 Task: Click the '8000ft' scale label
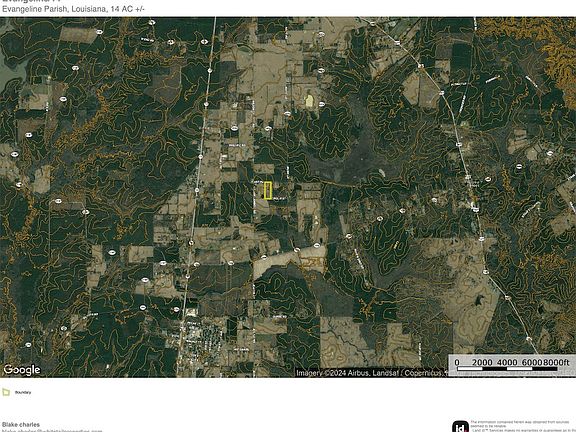coord(556,362)
